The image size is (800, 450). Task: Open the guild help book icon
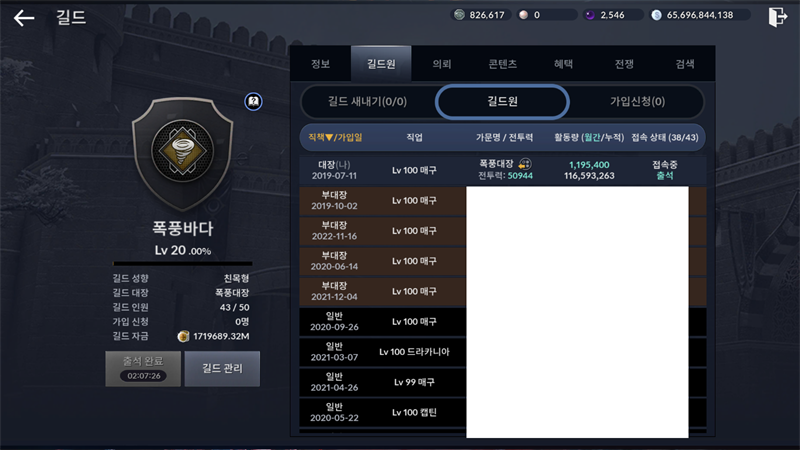(253, 102)
